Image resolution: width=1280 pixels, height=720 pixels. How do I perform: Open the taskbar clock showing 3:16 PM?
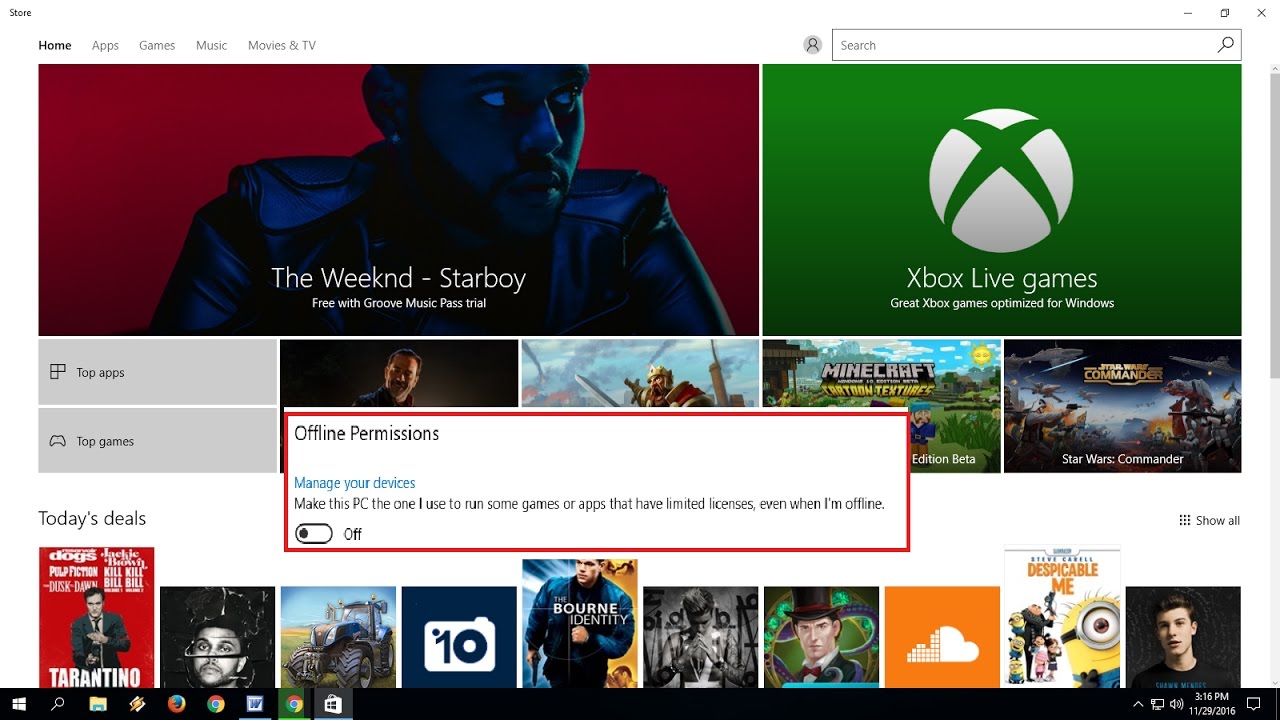click(x=1212, y=704)
